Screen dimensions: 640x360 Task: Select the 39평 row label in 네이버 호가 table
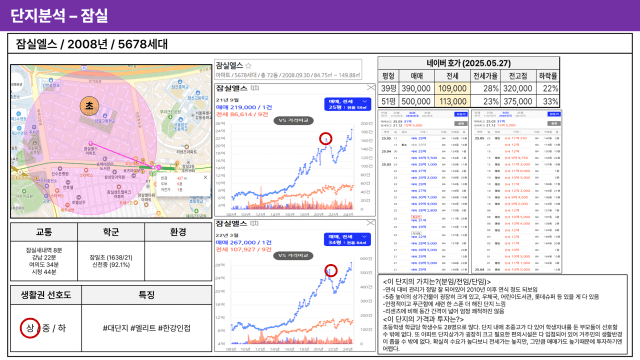(389, 89)
